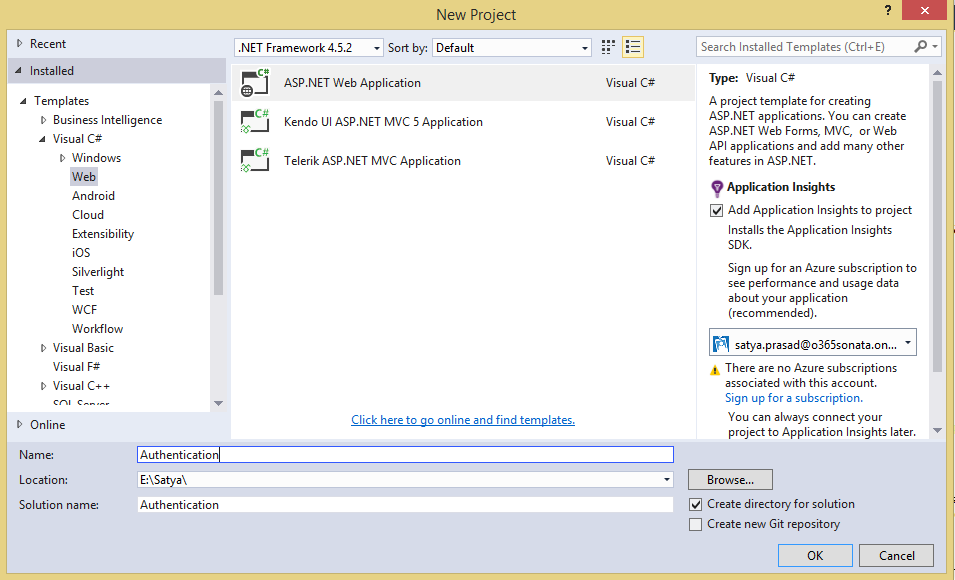Collapse the Visual C# node
This screenshot has width=955, height=580.
pos(42,139)
